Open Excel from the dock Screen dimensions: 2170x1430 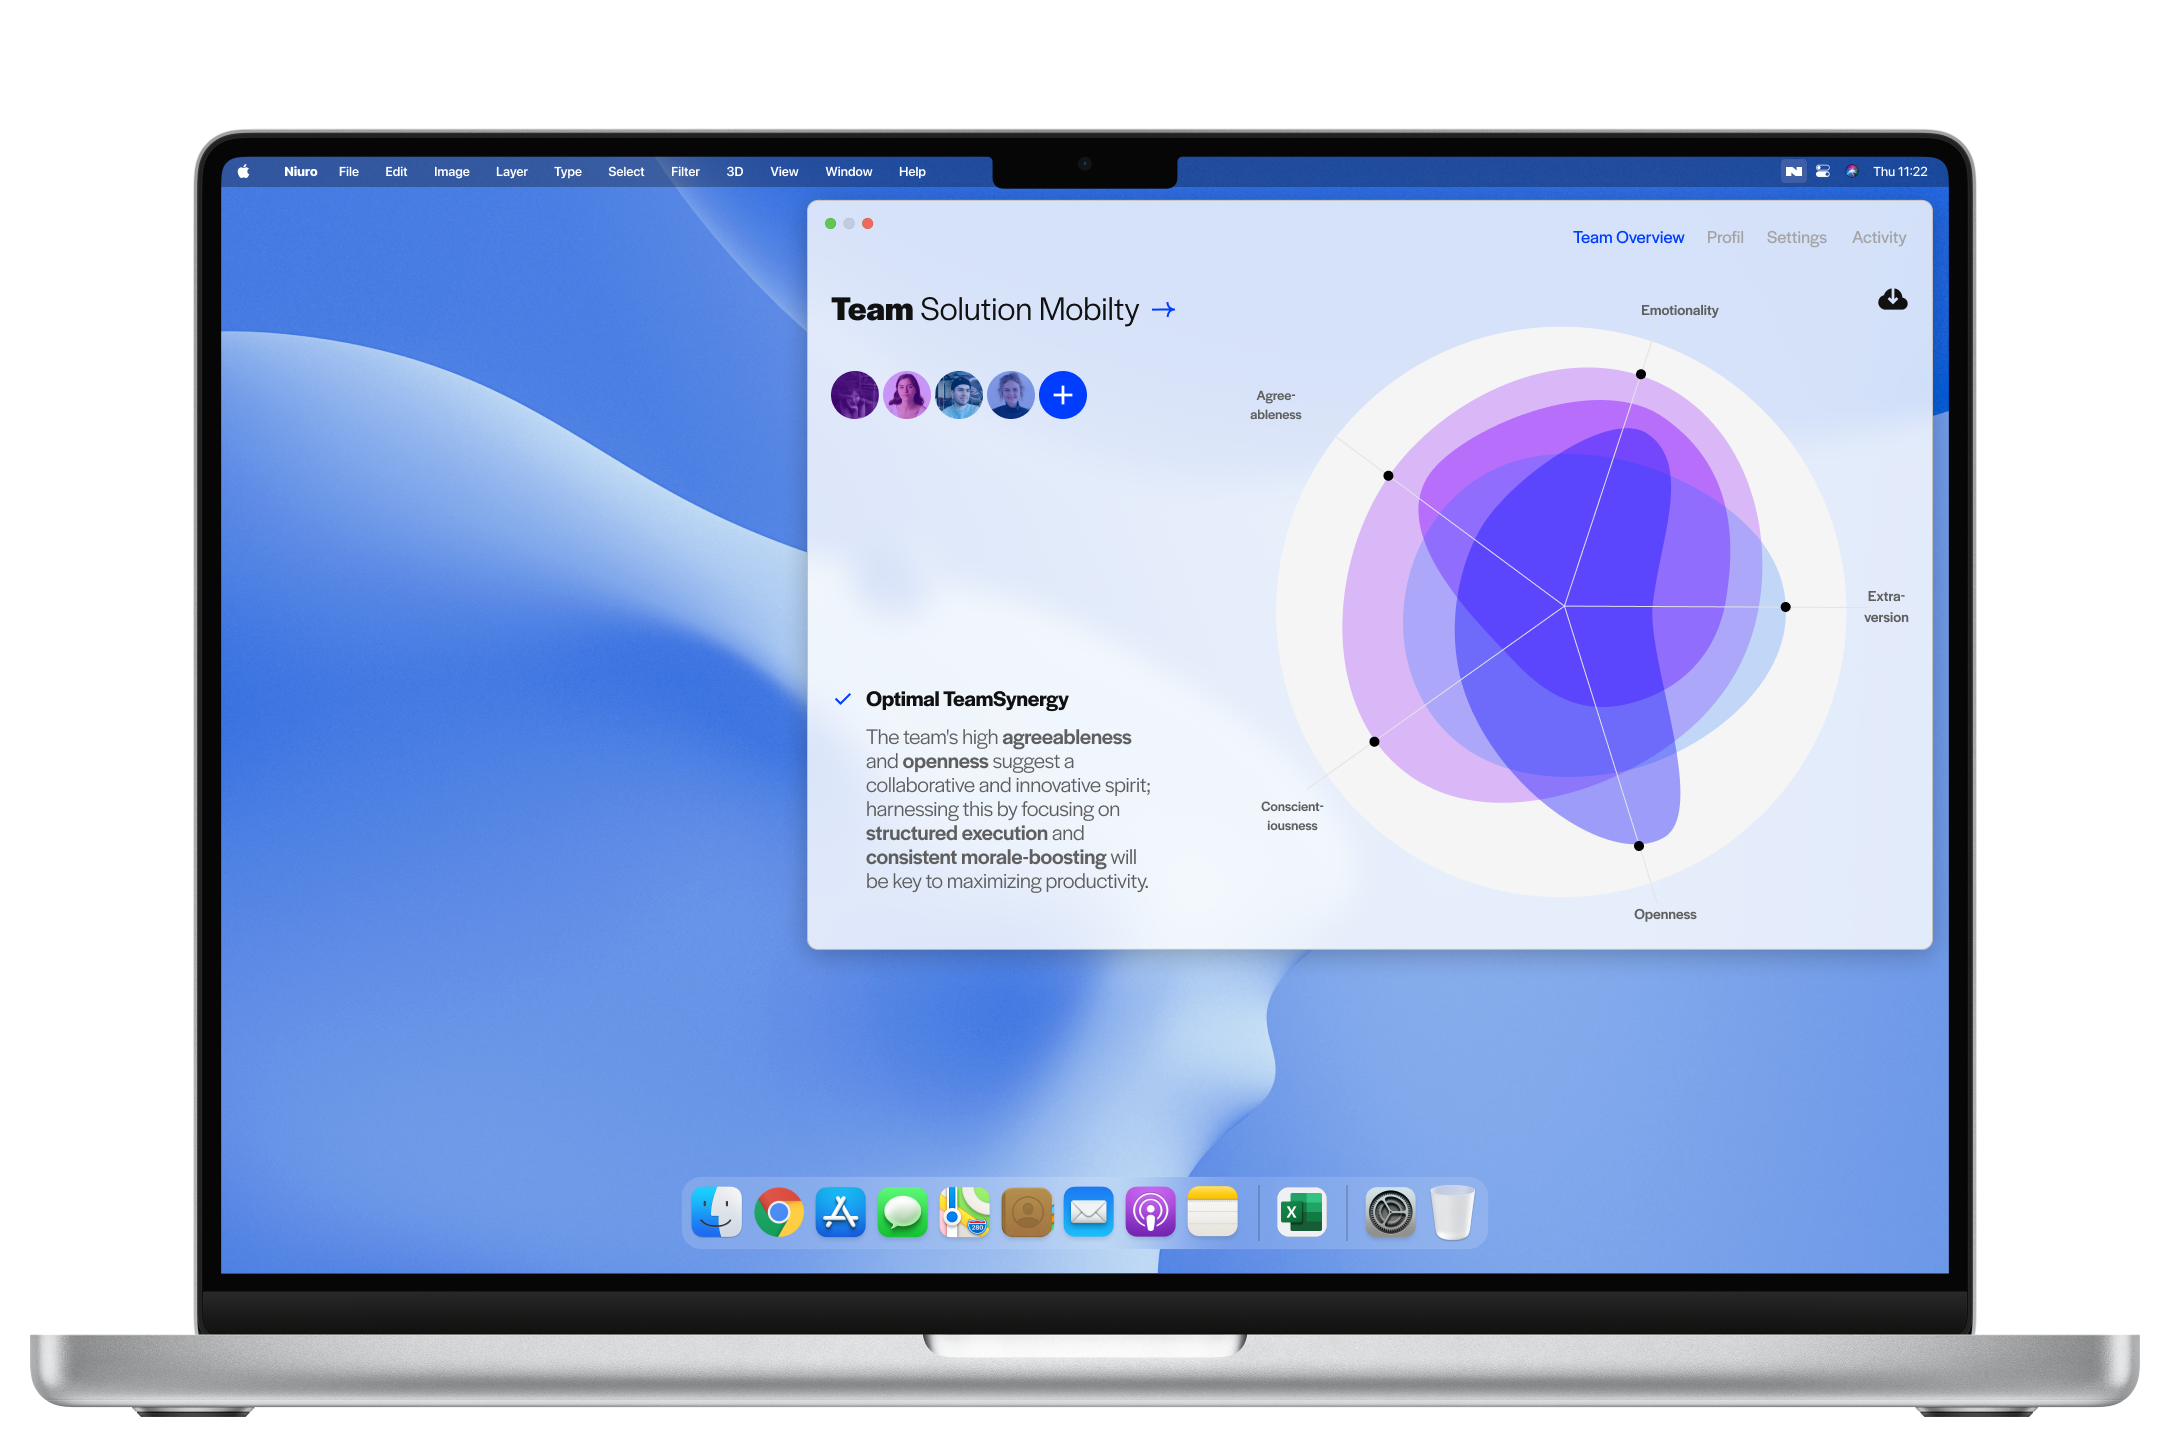(x=1301, y=1213)
